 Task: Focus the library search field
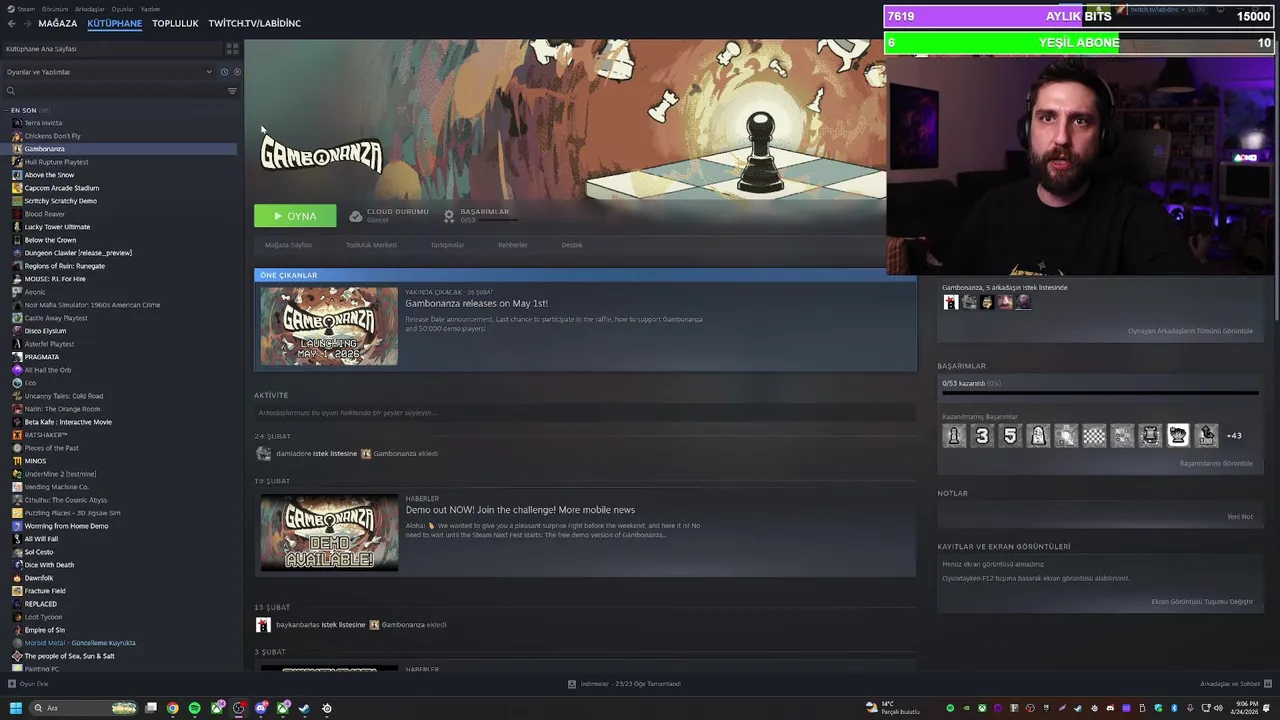click(x=120, y=91)
